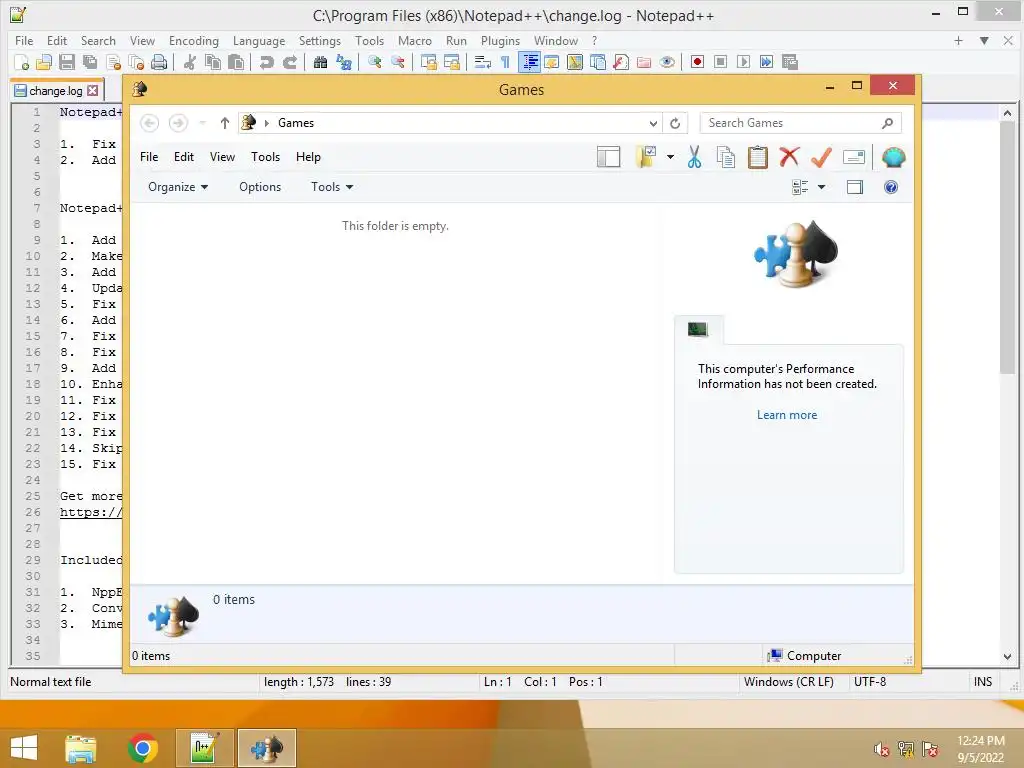Open the Document Map icon in Notepad++
Image resolution: width=1024 pixels, height=768 pixels.
tap(575, 62)
